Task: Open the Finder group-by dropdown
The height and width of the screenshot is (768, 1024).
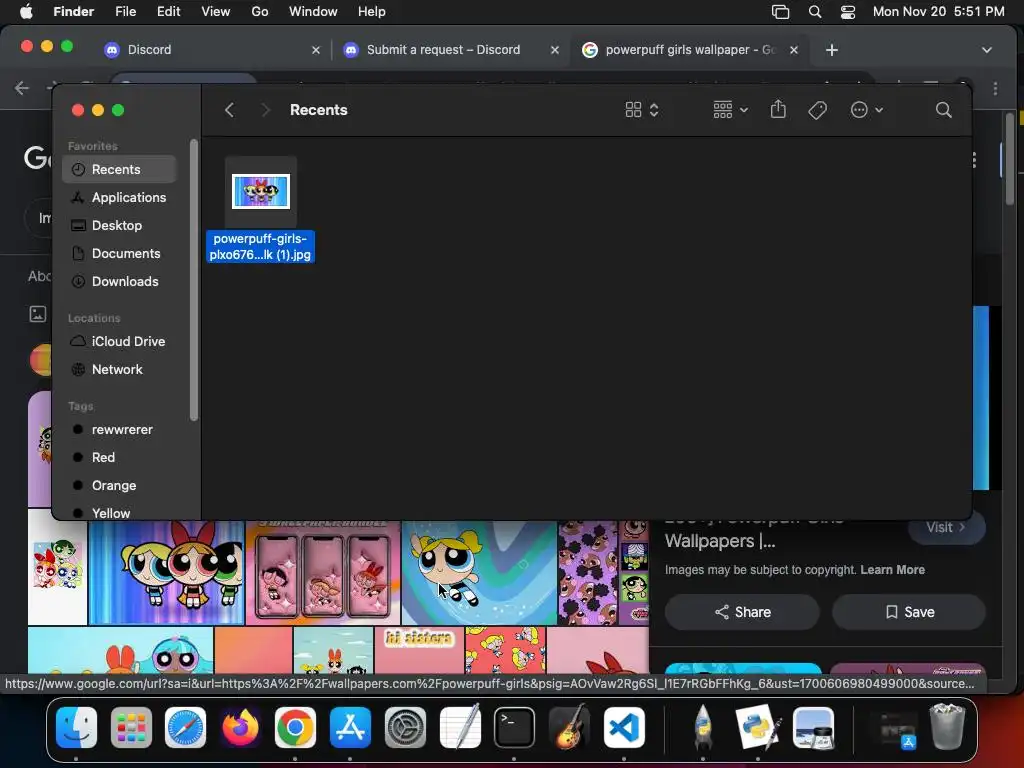Action: [x=730, y=110]
